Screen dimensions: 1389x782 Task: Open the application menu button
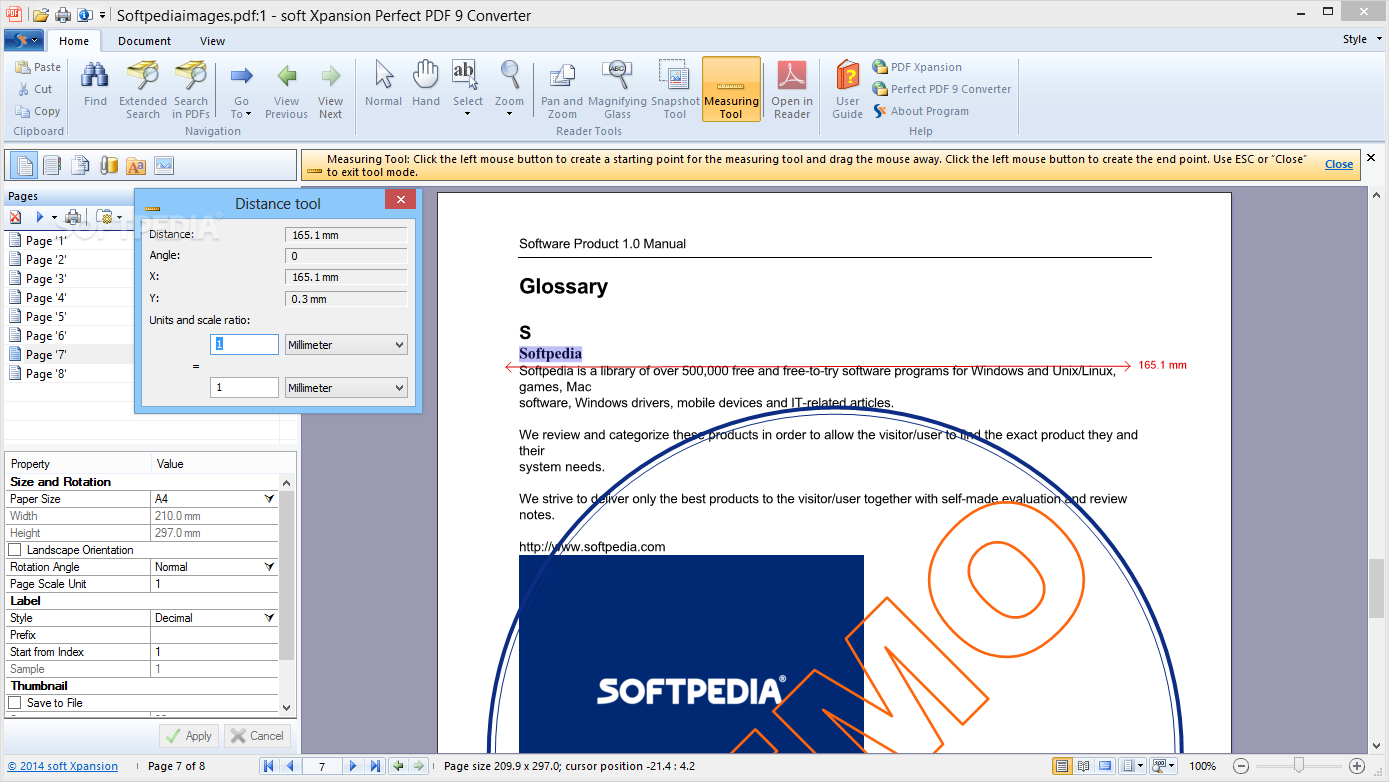click(23, 40)
